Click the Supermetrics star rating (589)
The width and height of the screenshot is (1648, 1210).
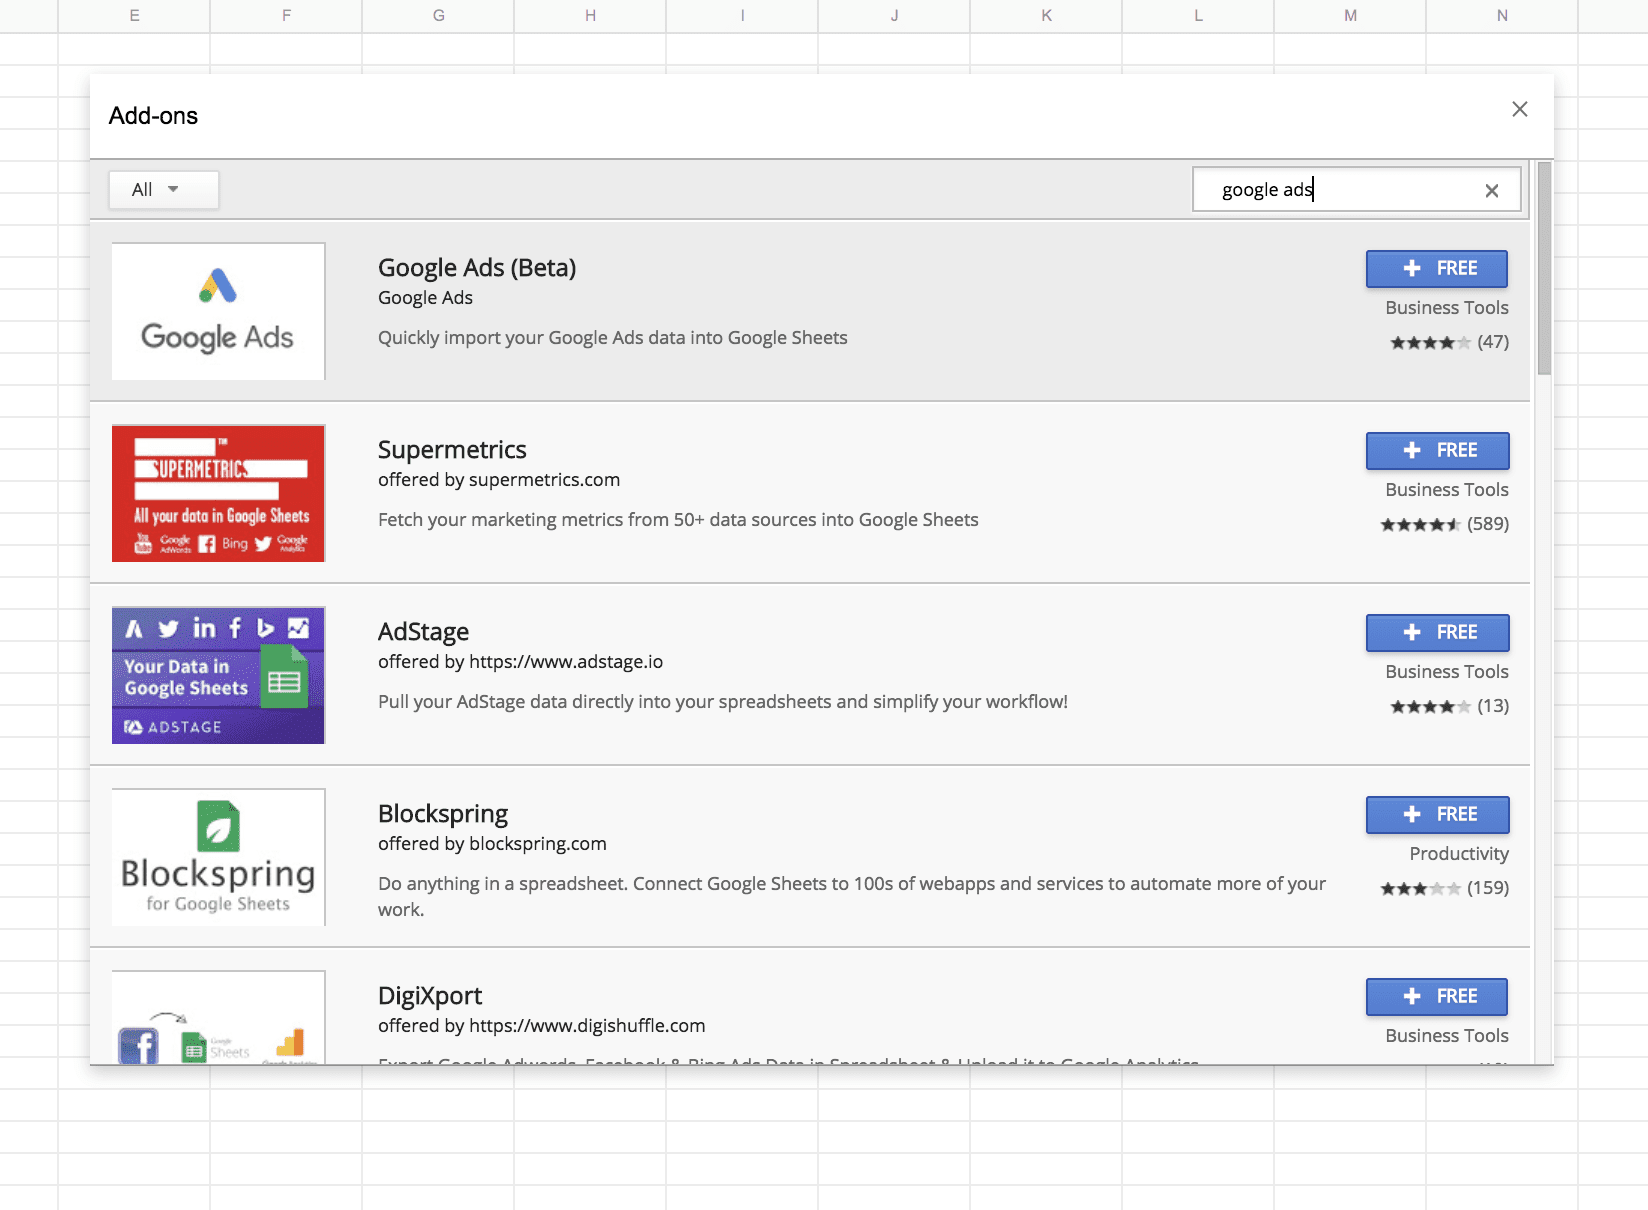pos(1444,524)
